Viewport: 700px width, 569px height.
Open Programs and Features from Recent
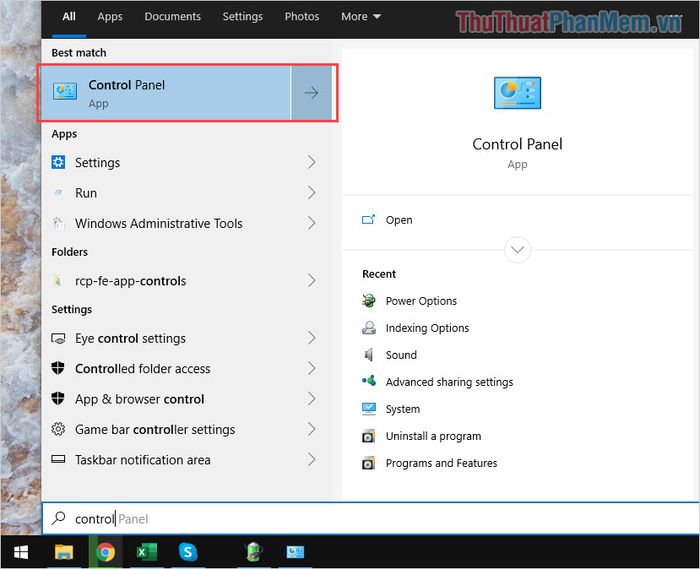[441, 463]
